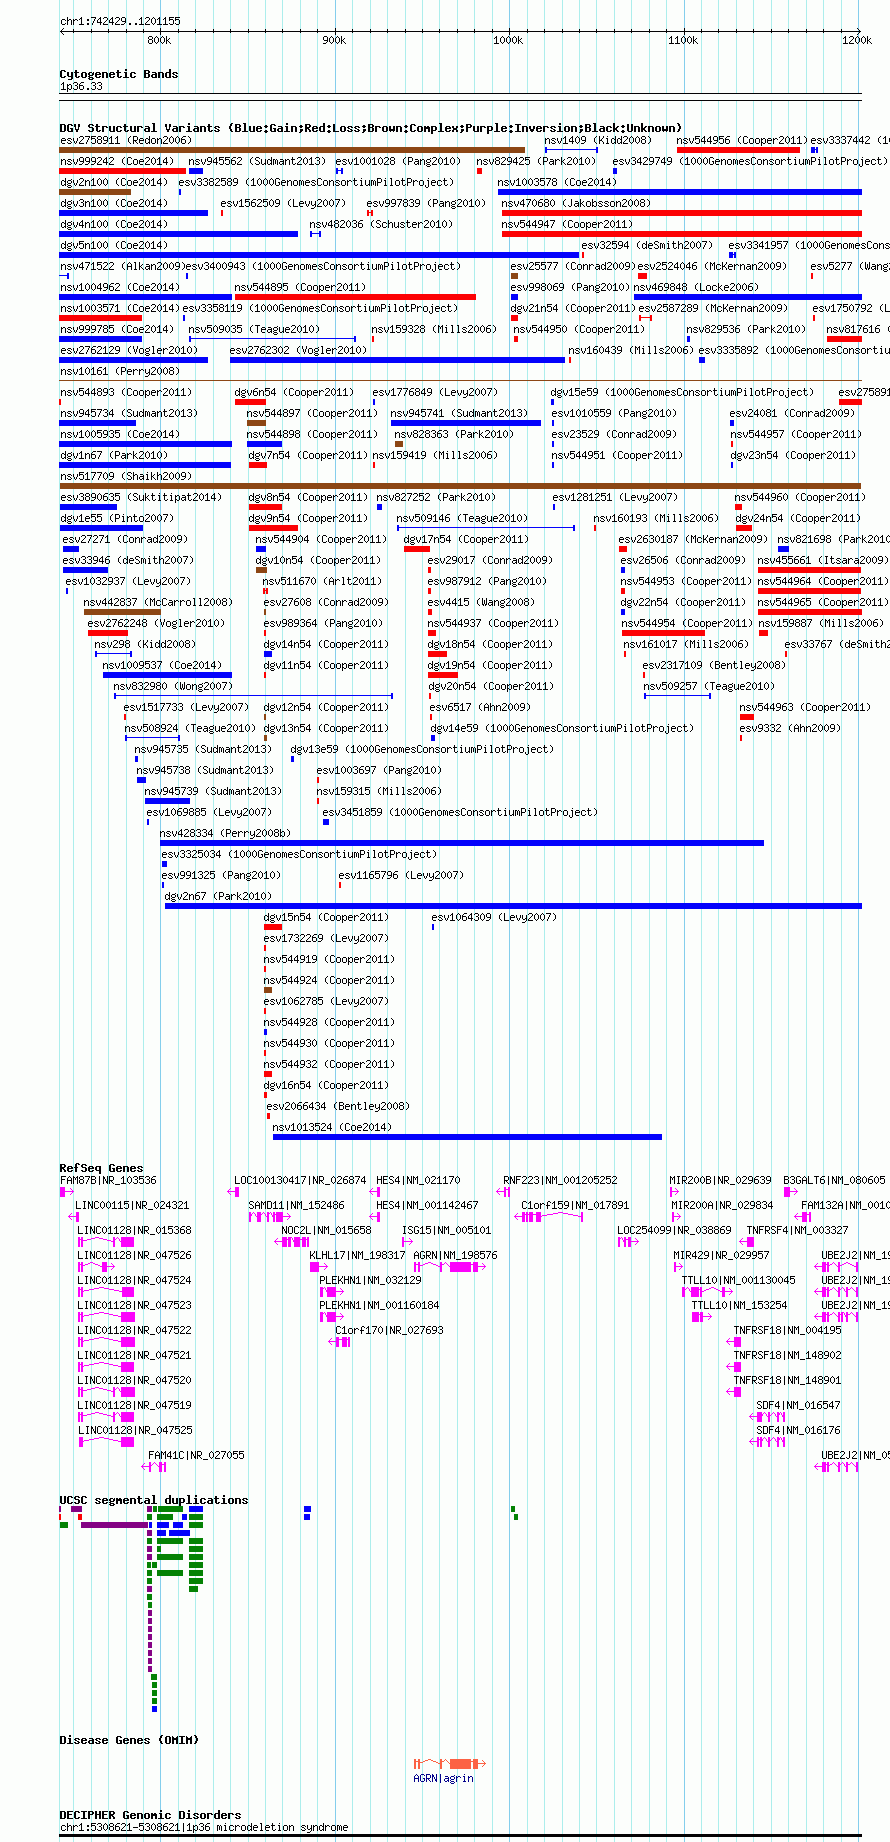Click the purple segmental duplication bar

pos(115,1525)
